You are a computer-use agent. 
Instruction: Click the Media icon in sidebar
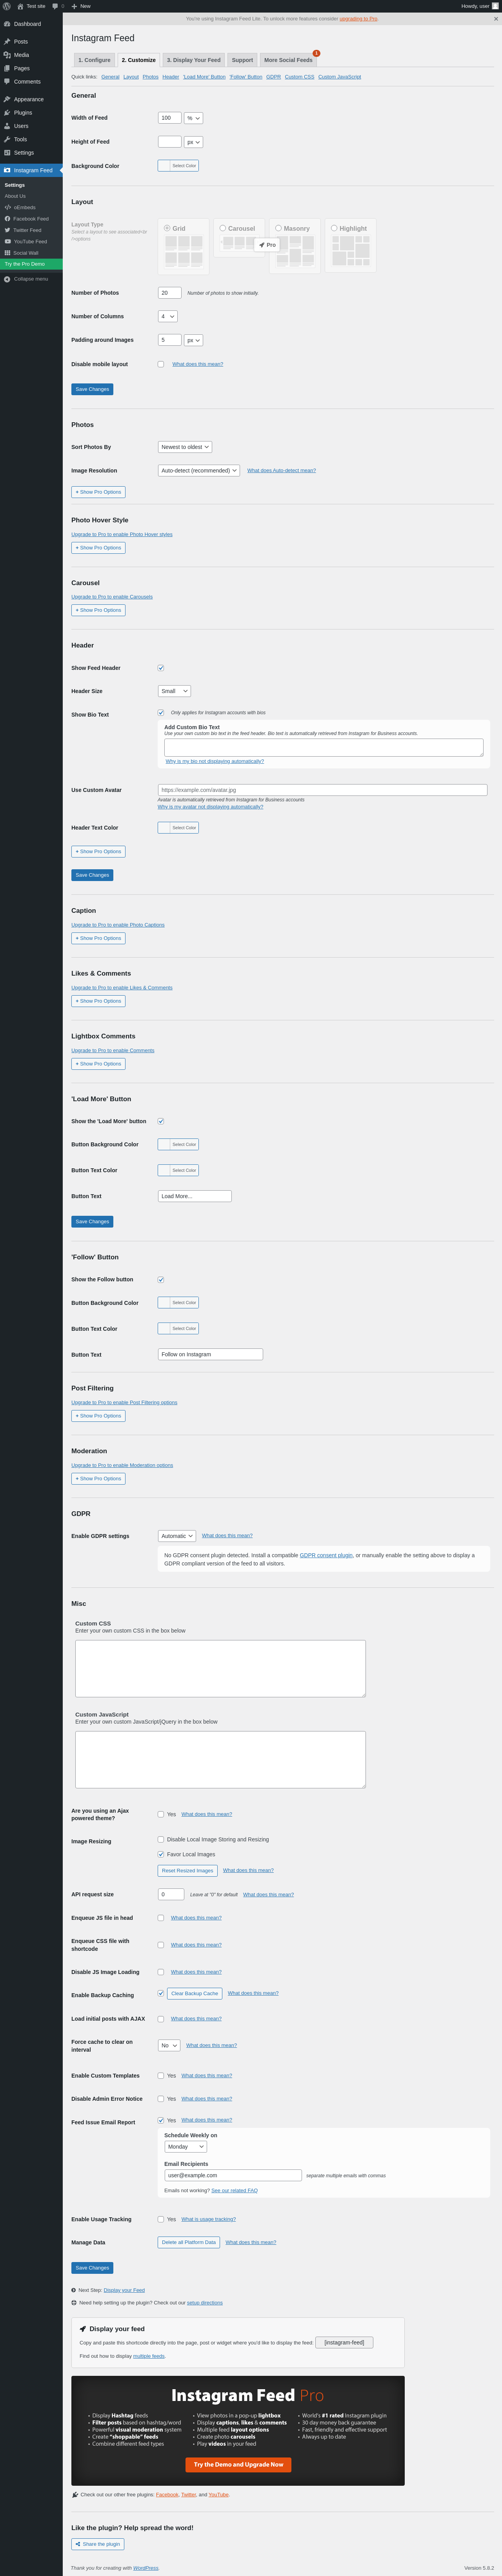coord(7,55)
